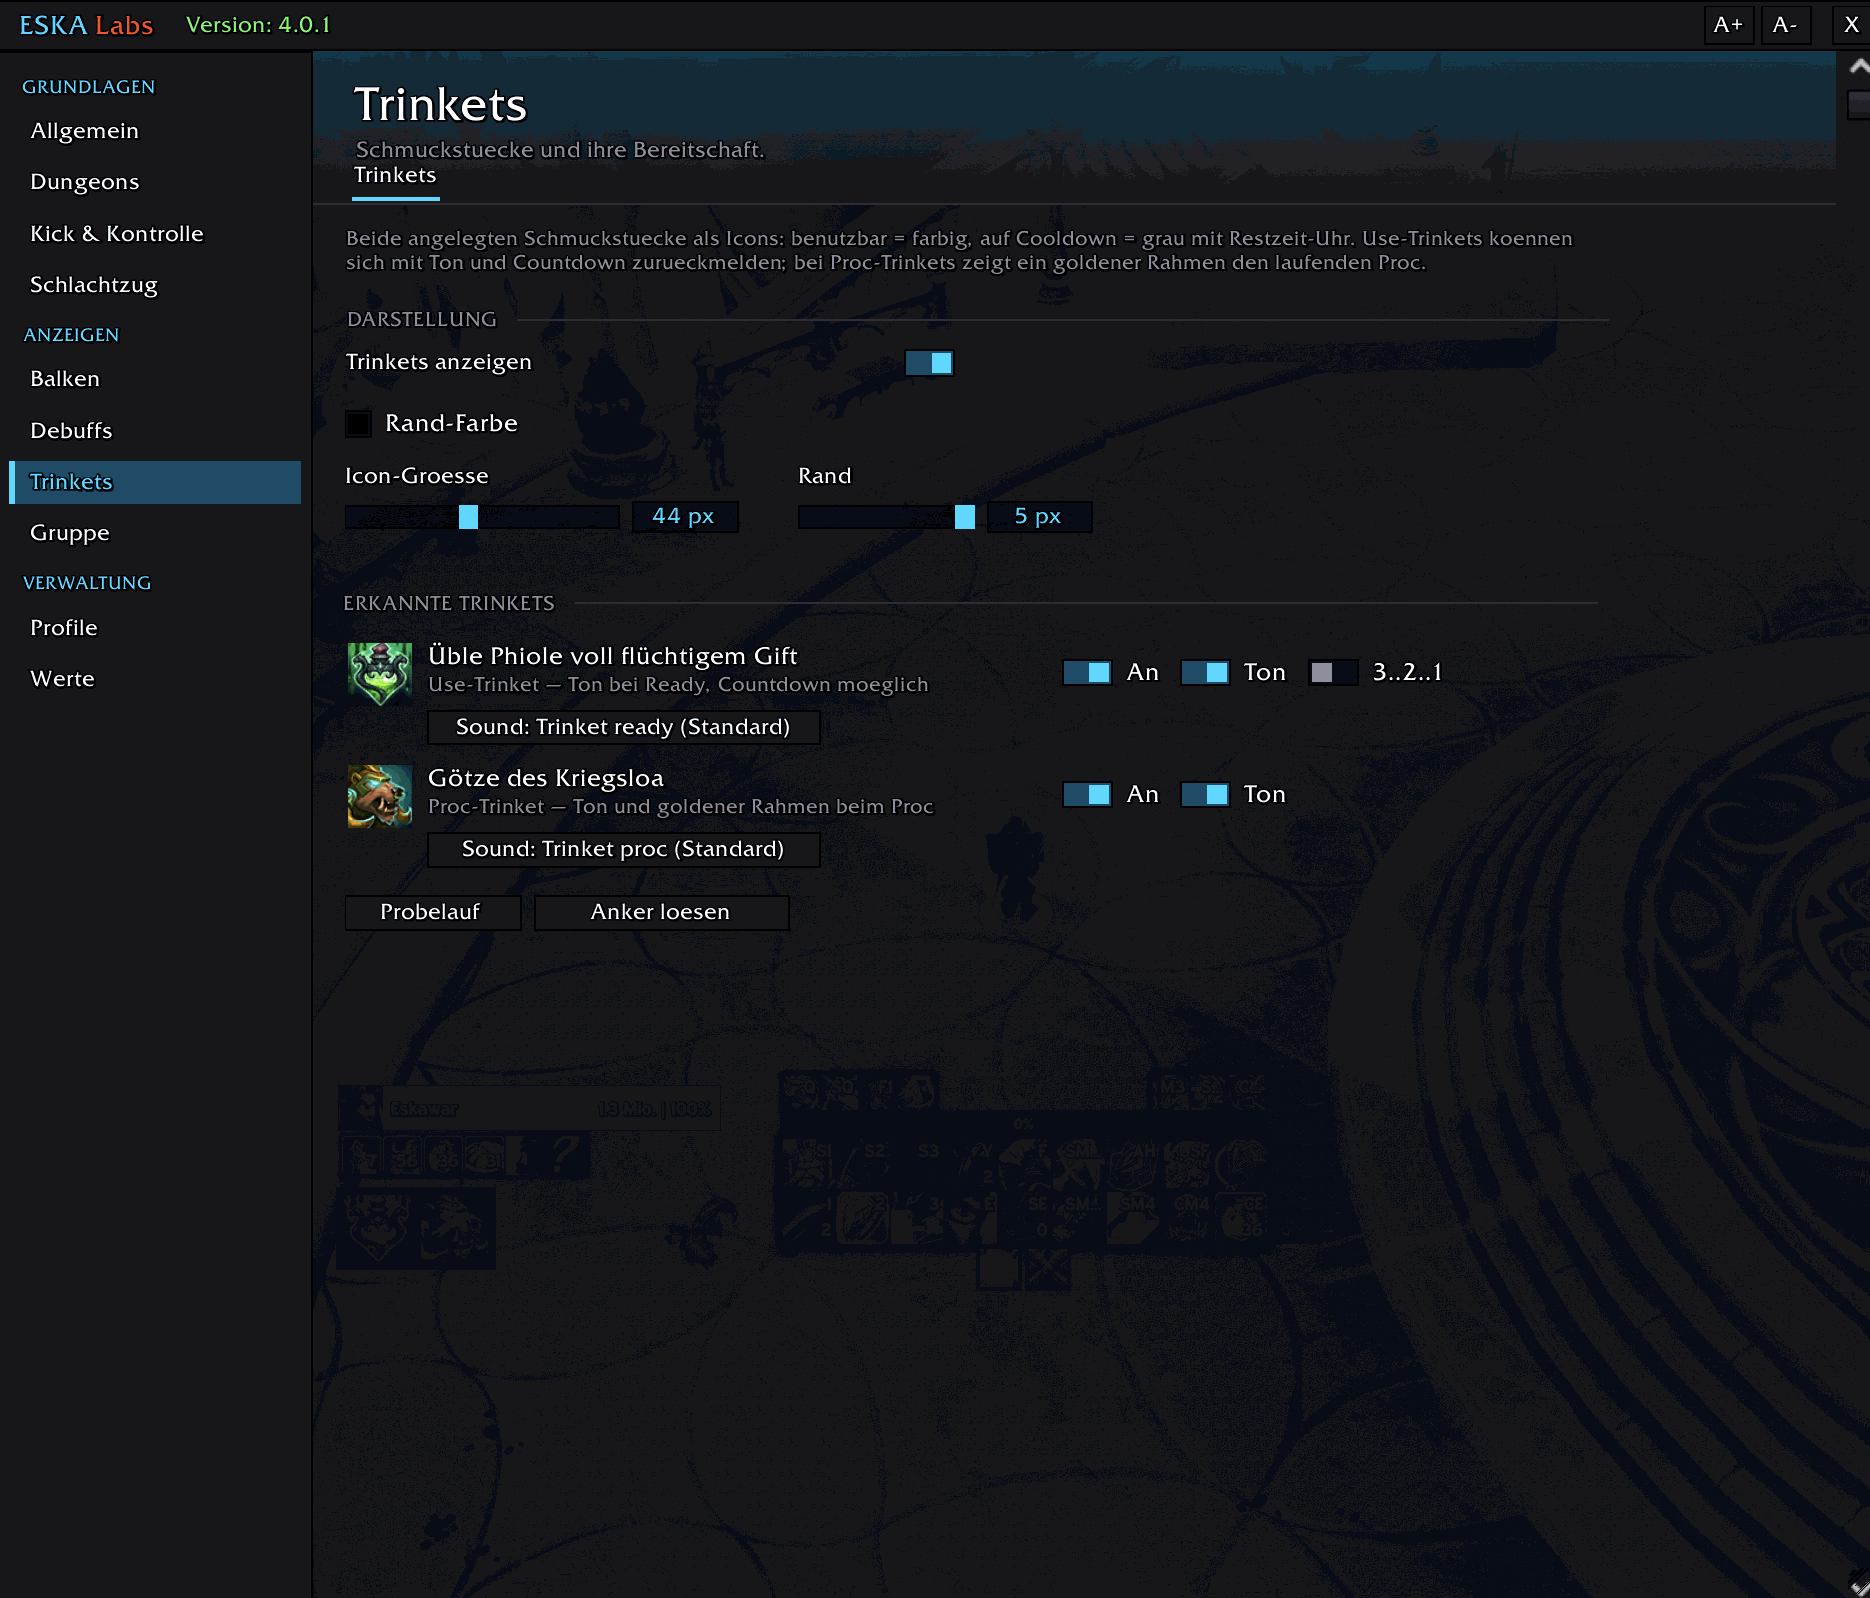Toggle Trinkets anzeigen switch

tap(929, 363)
